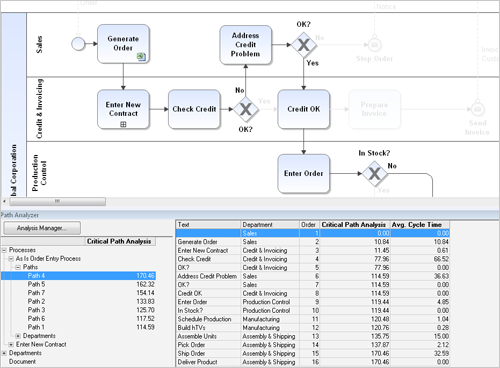The image size is (500, 368).
Task: Select the Ship Order table row
Action: click(313, 354)
